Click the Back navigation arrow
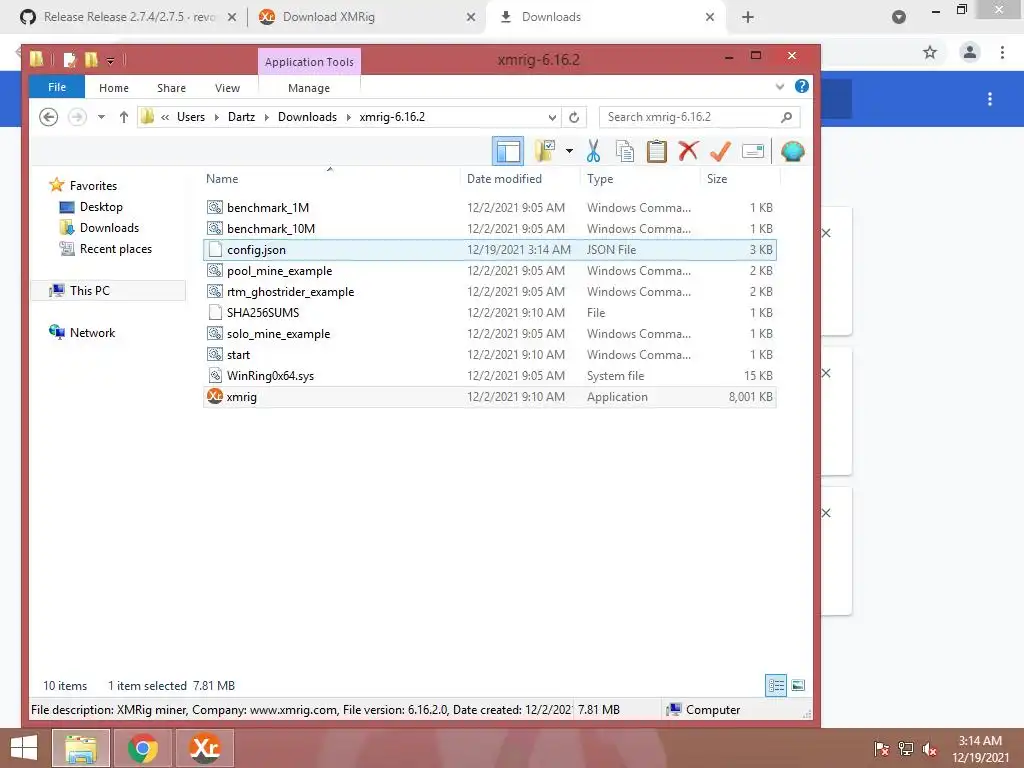Image resolution: width=1024 pixels, height=768 pixels. click(48, 117)
